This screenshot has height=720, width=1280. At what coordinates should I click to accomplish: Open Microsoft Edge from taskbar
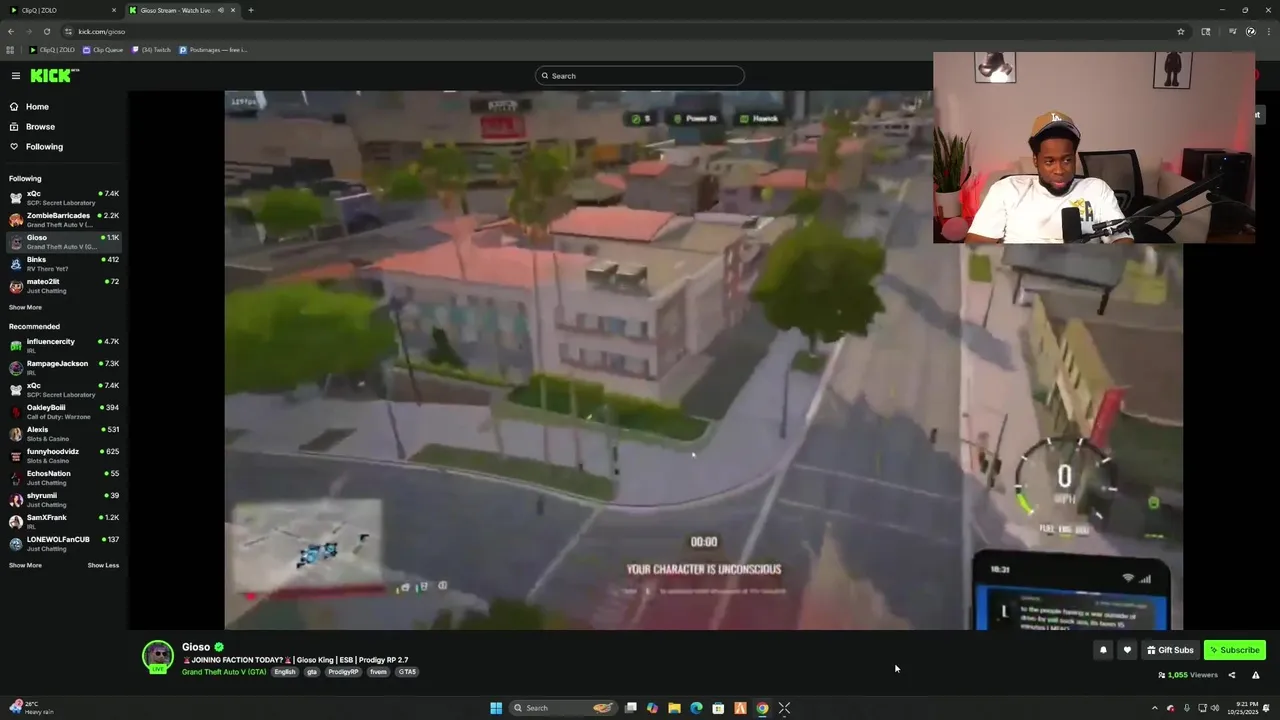(696, 708)
